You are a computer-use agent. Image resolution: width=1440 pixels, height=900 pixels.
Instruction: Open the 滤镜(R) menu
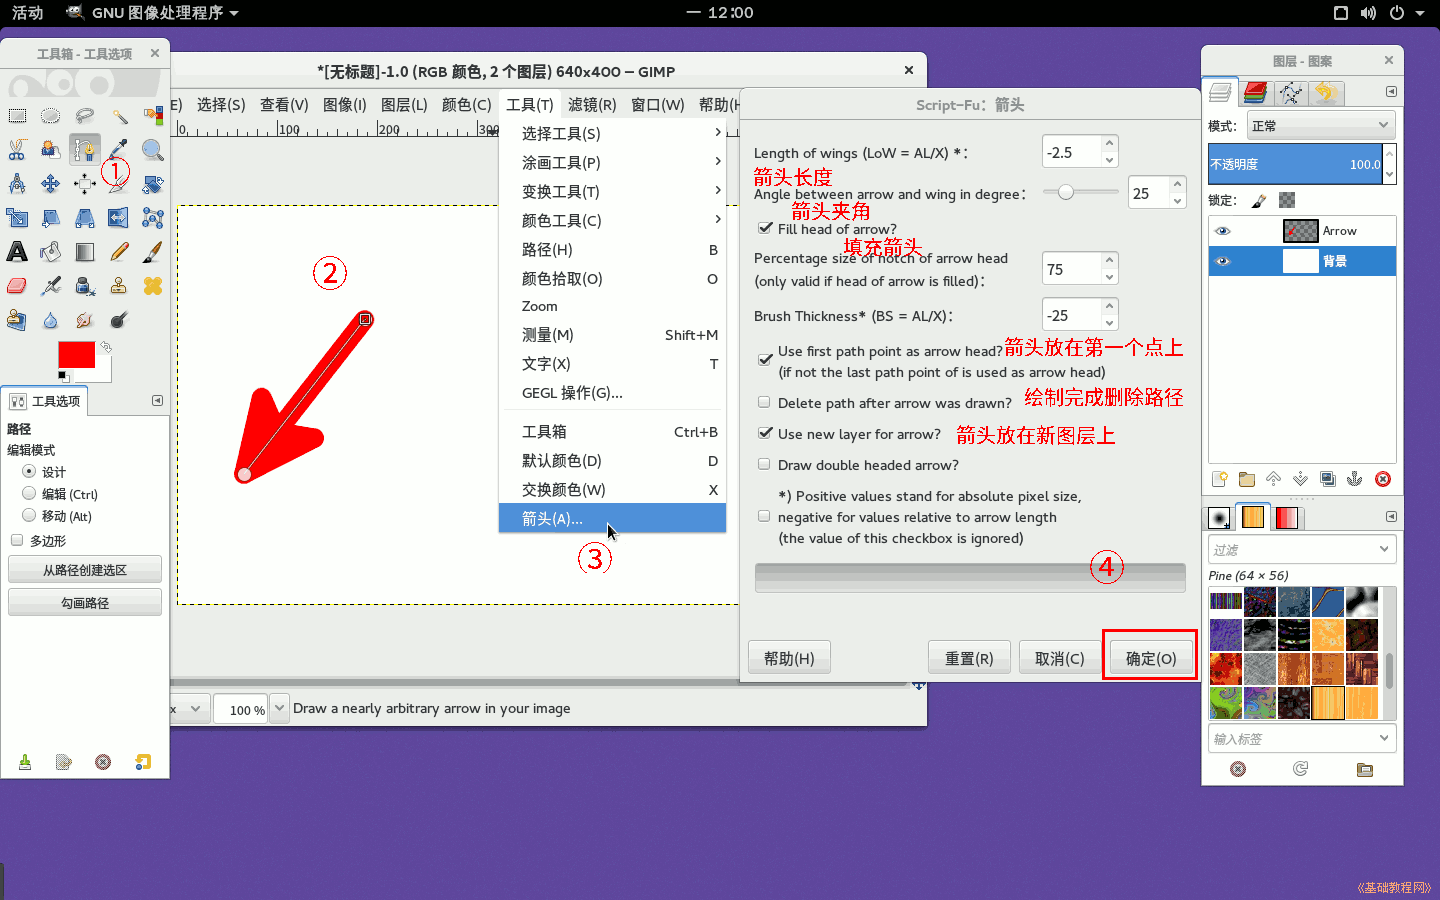[x=592, y=104]
